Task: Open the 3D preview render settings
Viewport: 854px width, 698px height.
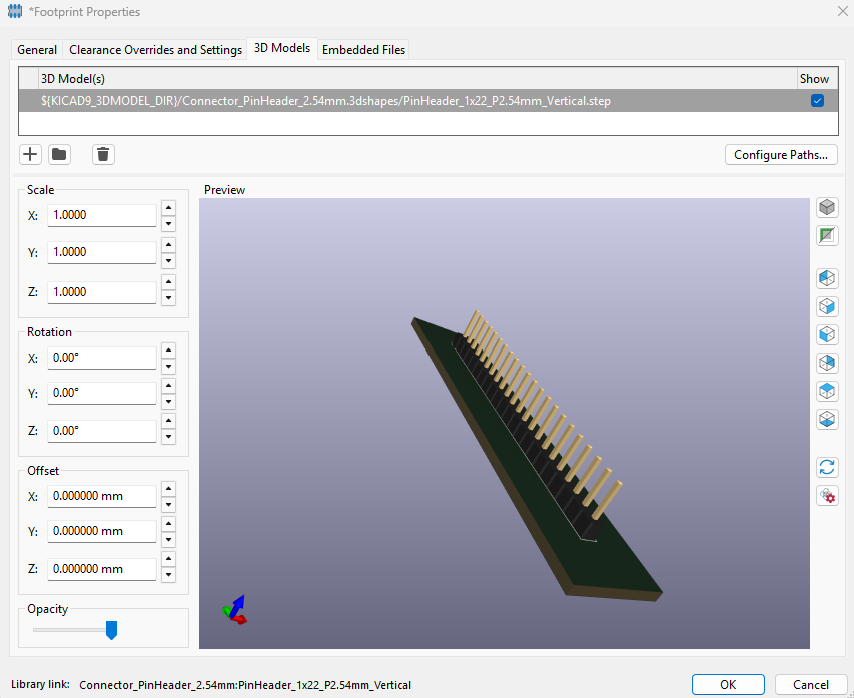Action: (x=827, y=496)
